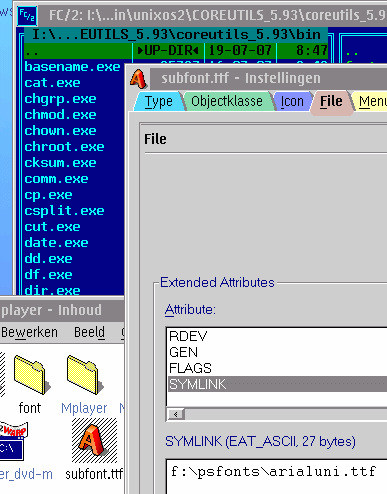Click the font folder name label
Screen dimensions: 387x494
pos(30,408)
